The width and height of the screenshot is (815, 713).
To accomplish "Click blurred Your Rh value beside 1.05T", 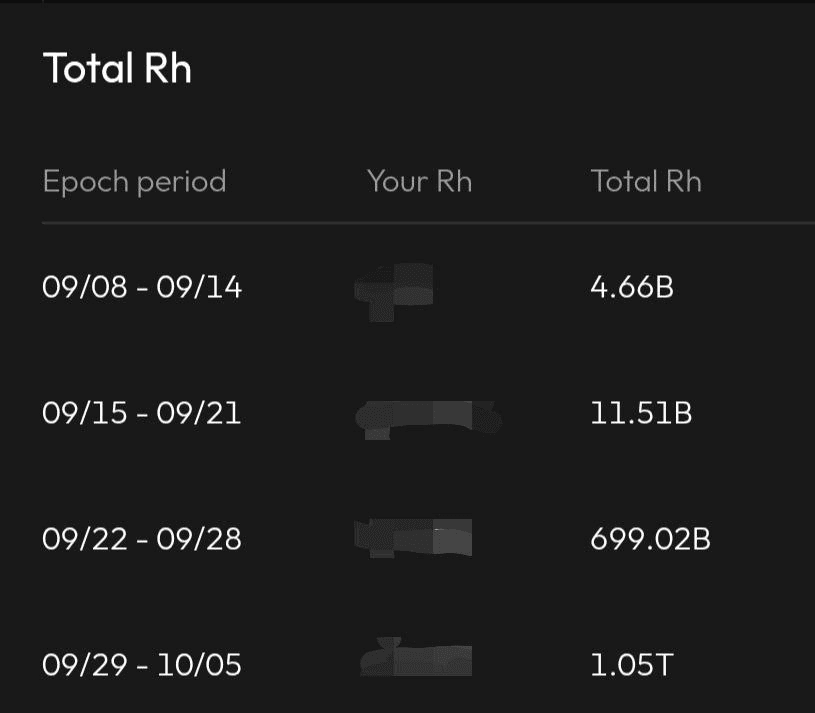I will tap(416, 660).
